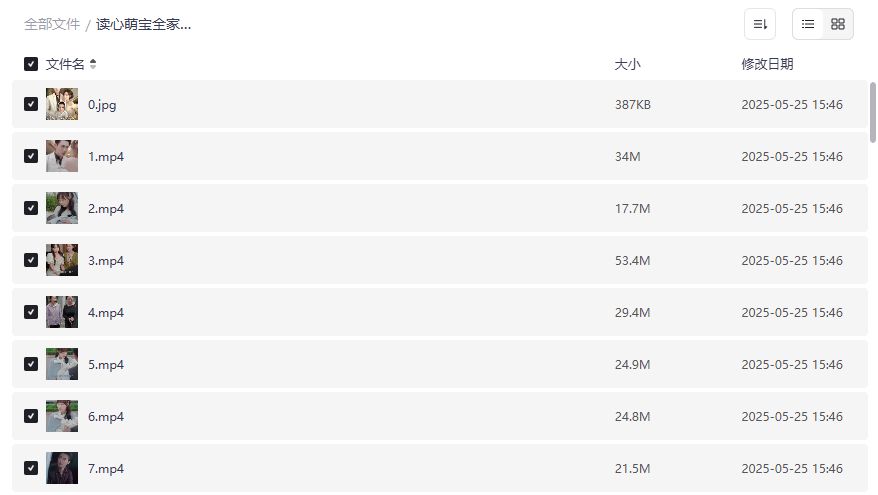
Task: Click the 1.mp4 video thumbnail
Action: 62,156
